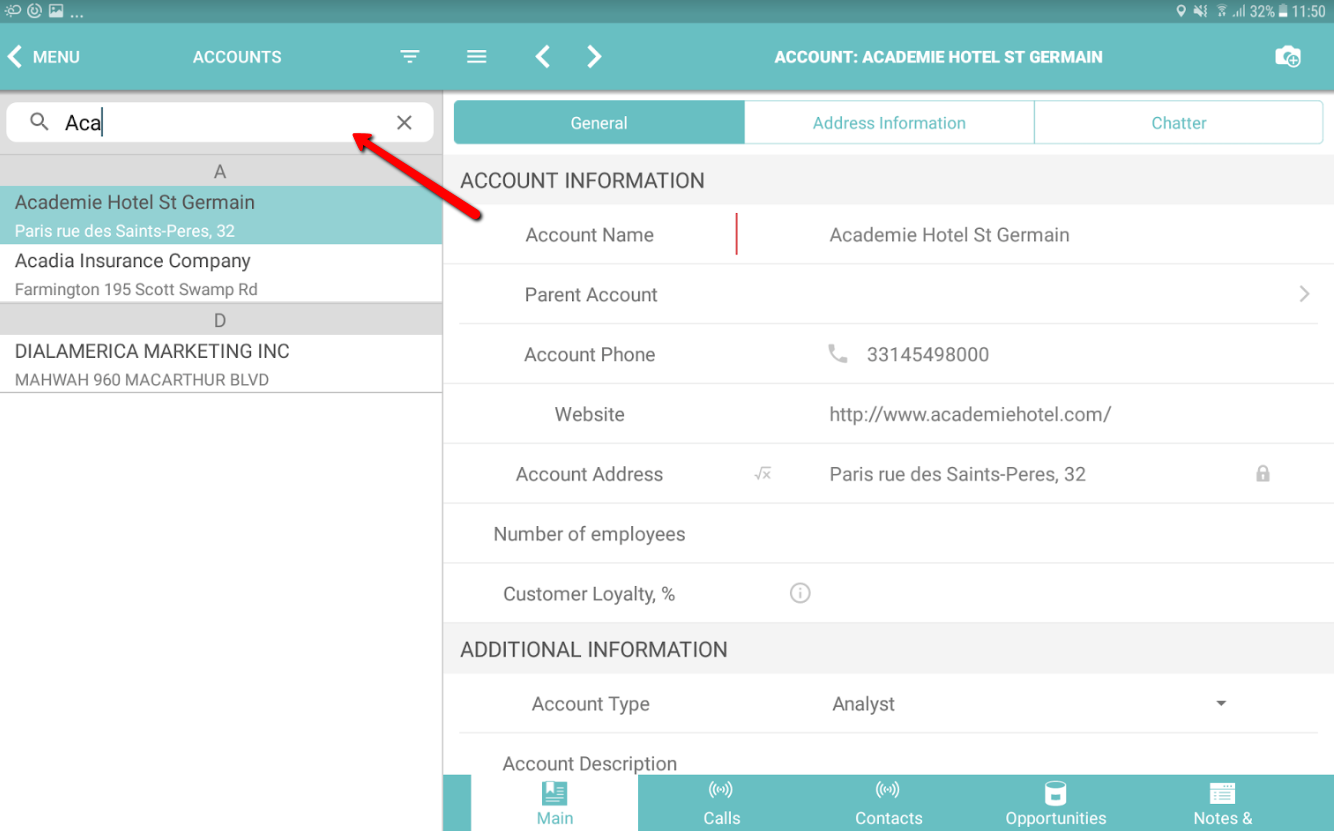The width and height of the screenshot is (1334, 831).
Task: Go to previous account using left arrow
Action: (543, 57)
